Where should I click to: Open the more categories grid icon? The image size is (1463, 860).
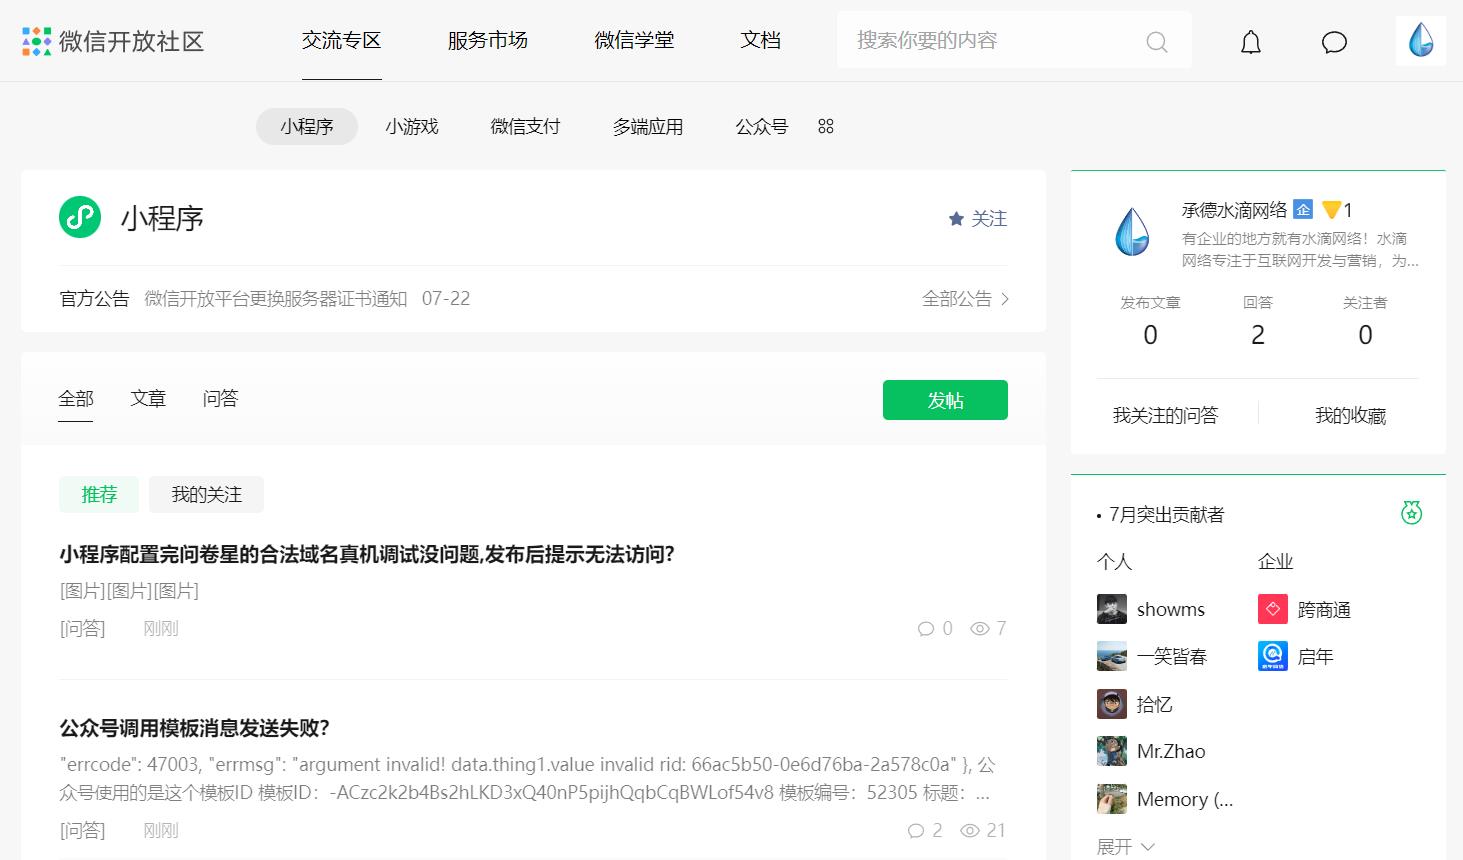(826, 126)
